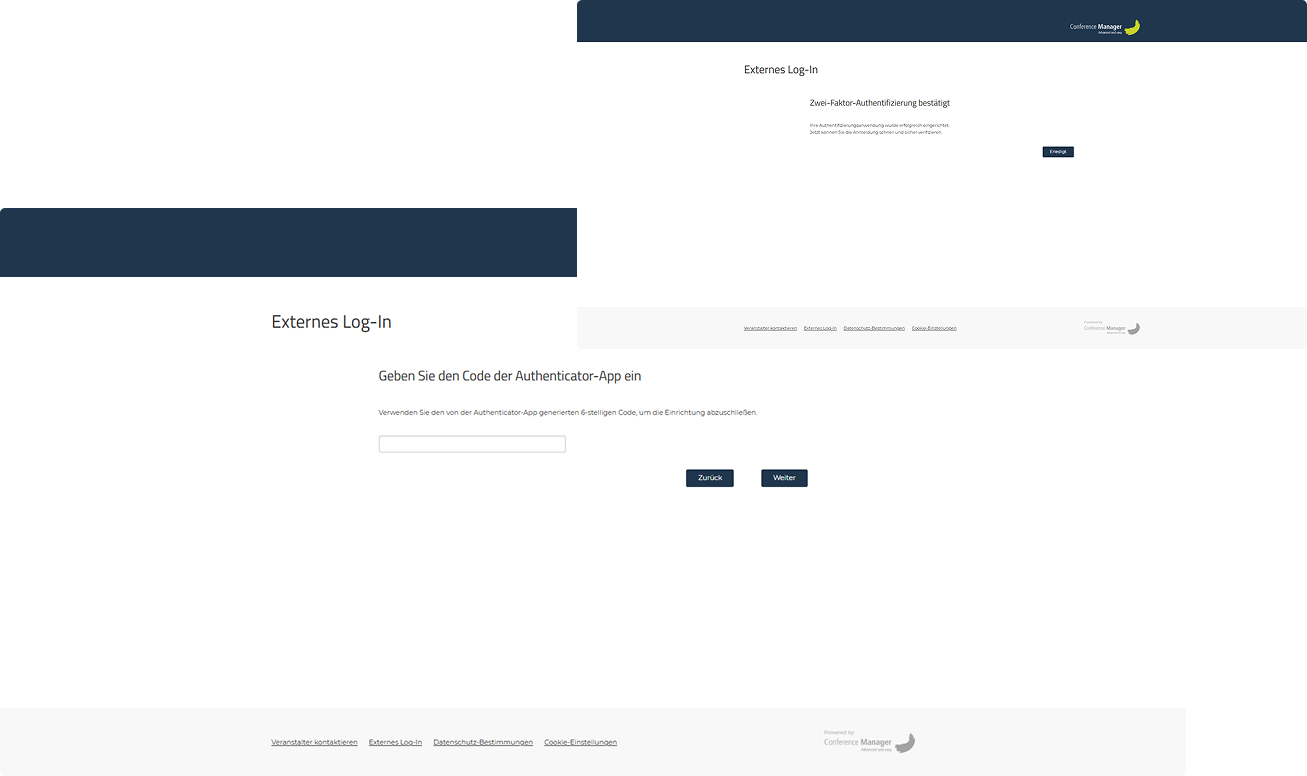This screenshot has width=1307, height=776.
Task: Click the Weiter button
Action: pyautogui.click(x=784, y=478)
